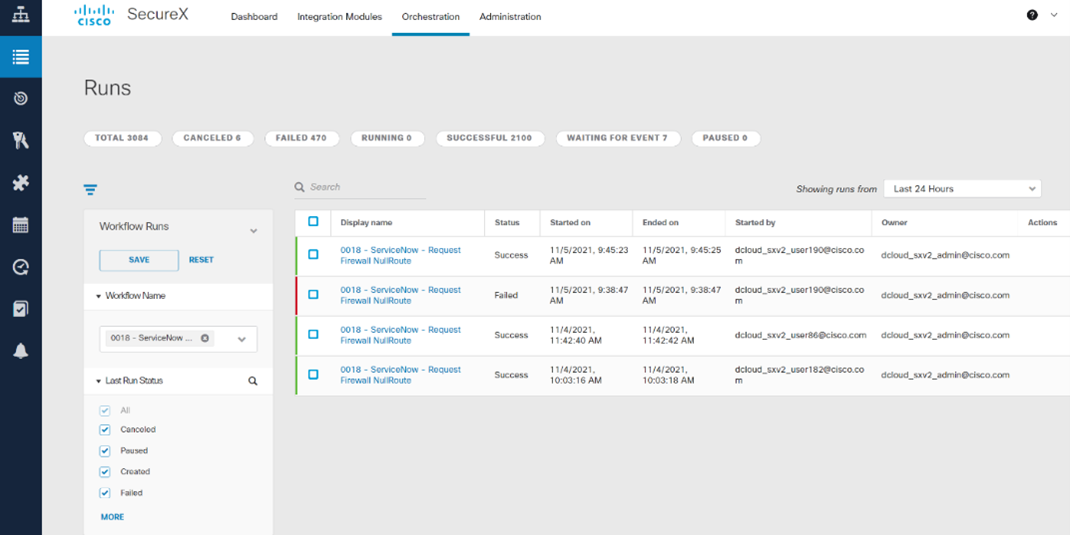Filter by the FAILED 470 pill

coord(301,138)
